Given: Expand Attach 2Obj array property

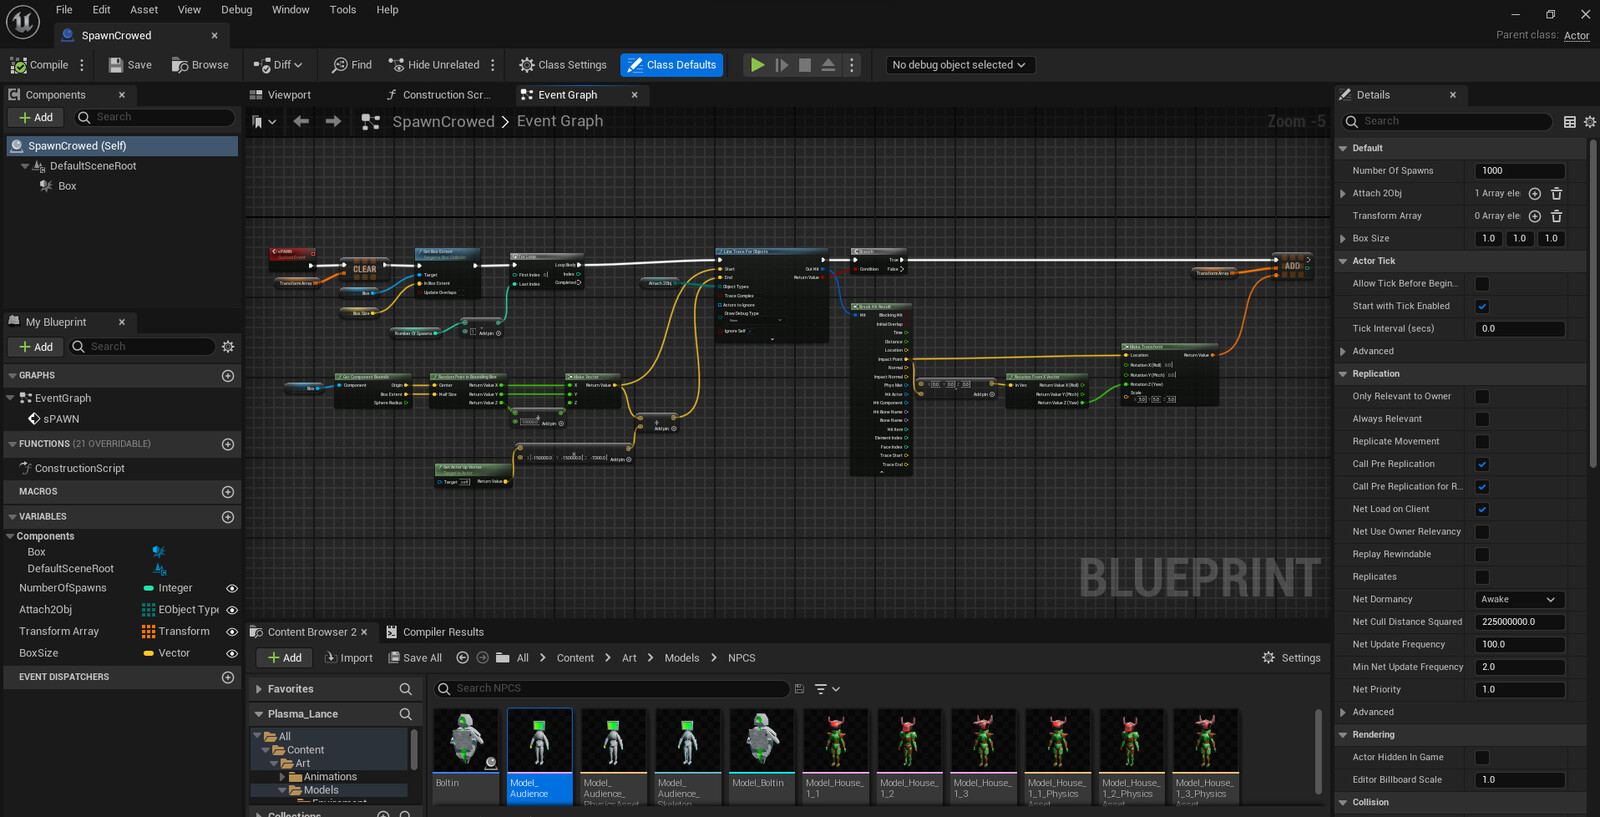Looking at the screenshot, I should coord(1343,194).
